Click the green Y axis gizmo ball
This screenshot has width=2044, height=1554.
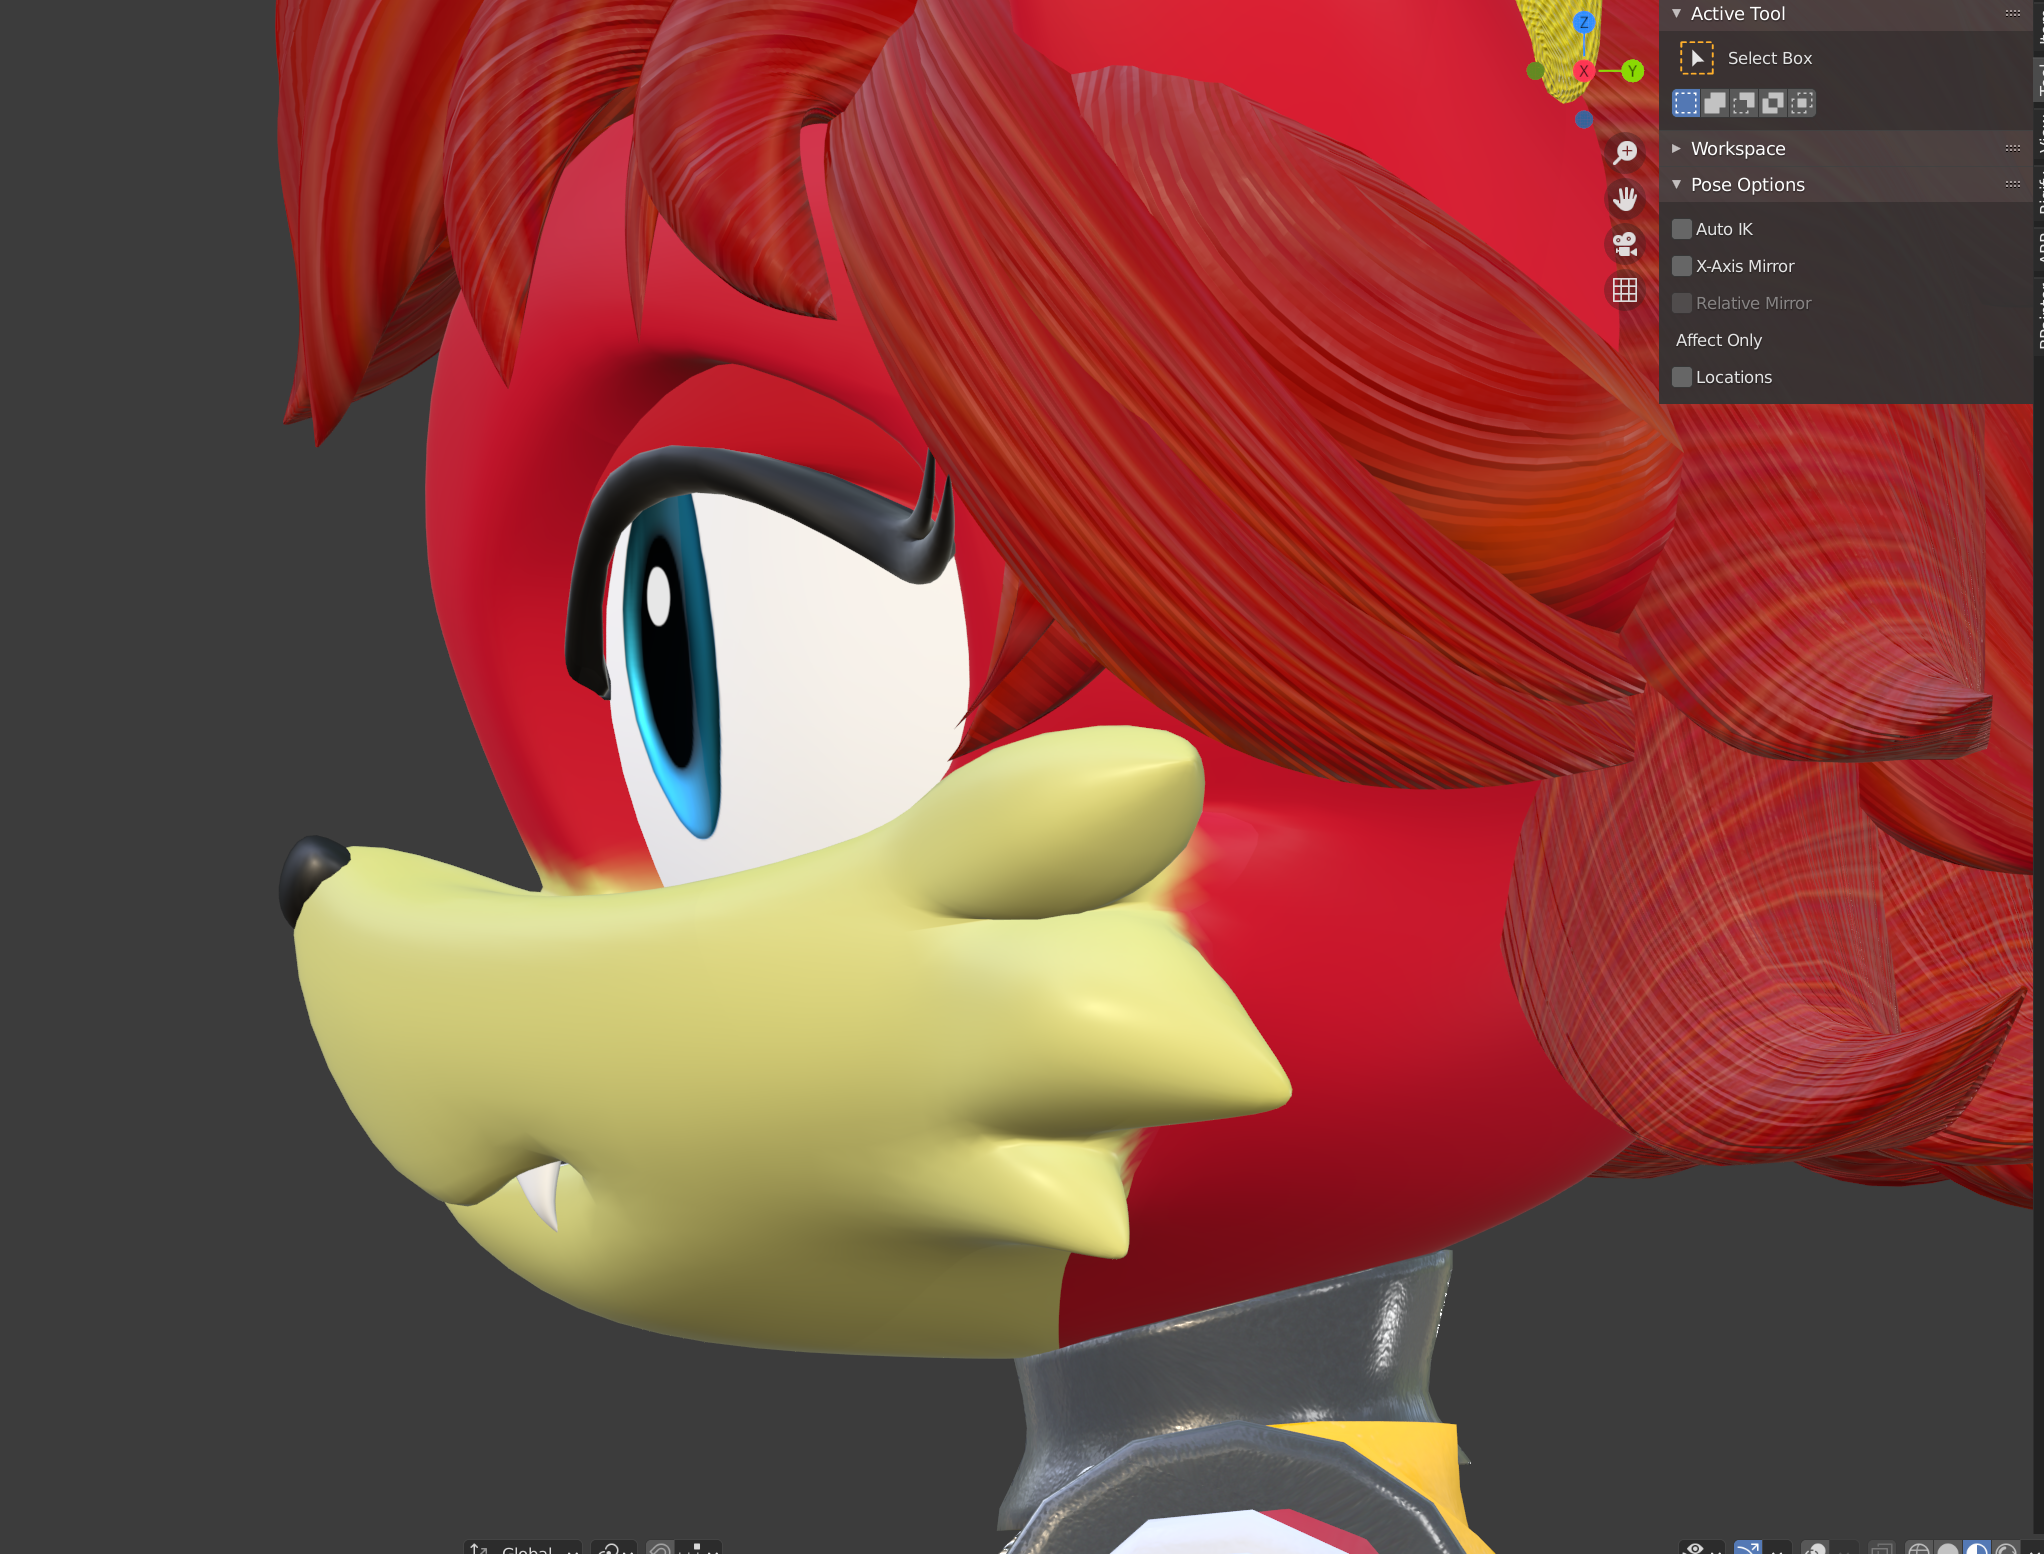(1632, 71)
